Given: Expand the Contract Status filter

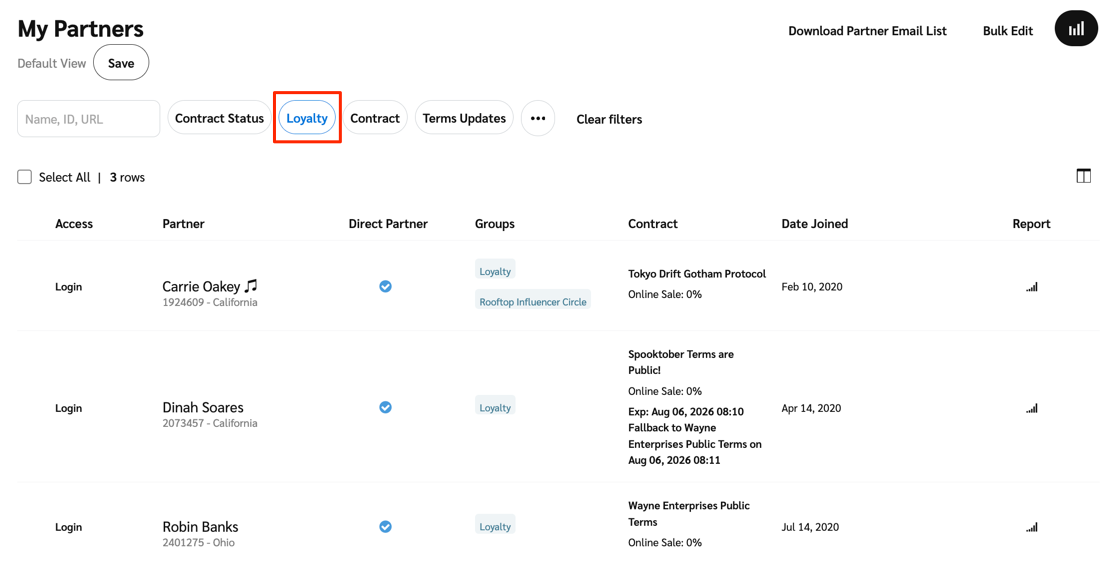Looking at the screenshot, I should coord(219,118).
